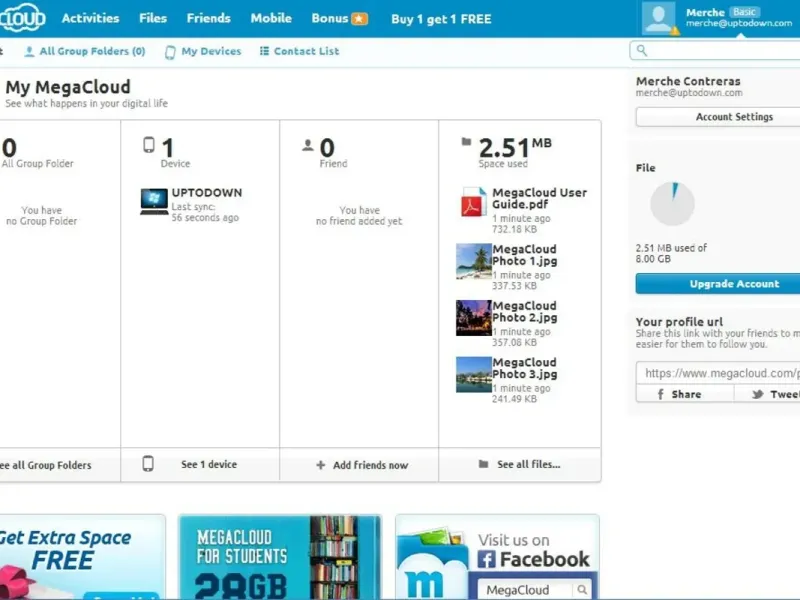Click the person icon next to the Friend count
This screenshot has width=800, height=600.
coord(308,145)
